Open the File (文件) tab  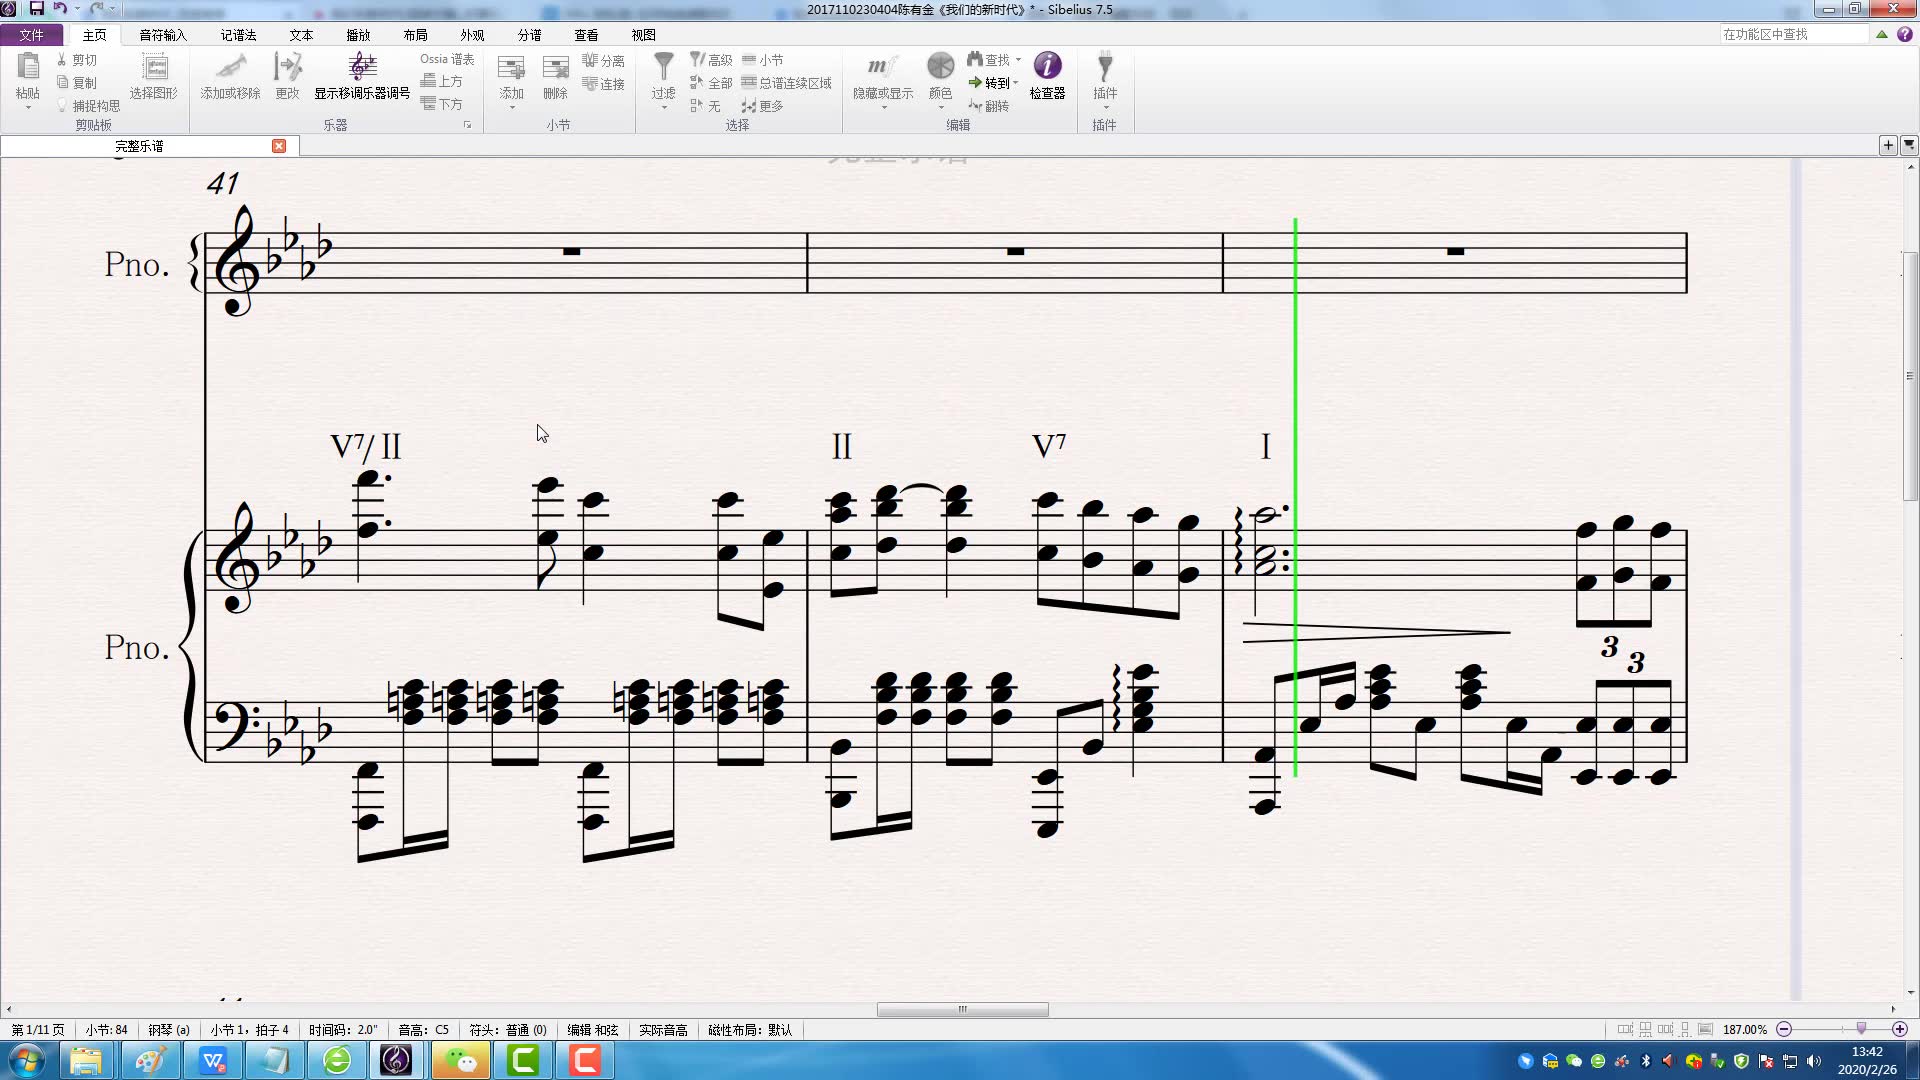pos(31,35)
